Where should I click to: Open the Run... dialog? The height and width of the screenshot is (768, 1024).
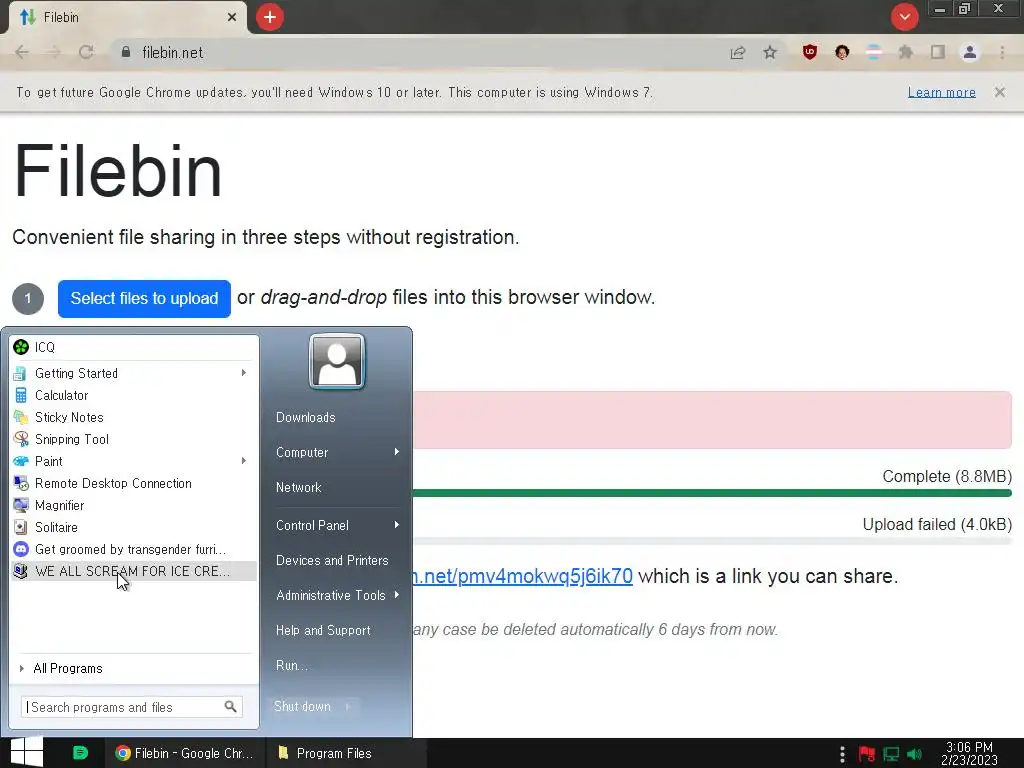click(292, 665)
